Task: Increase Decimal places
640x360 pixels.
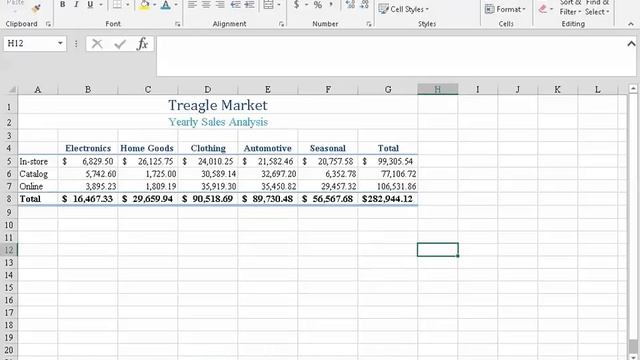Action: pos(350,4)
